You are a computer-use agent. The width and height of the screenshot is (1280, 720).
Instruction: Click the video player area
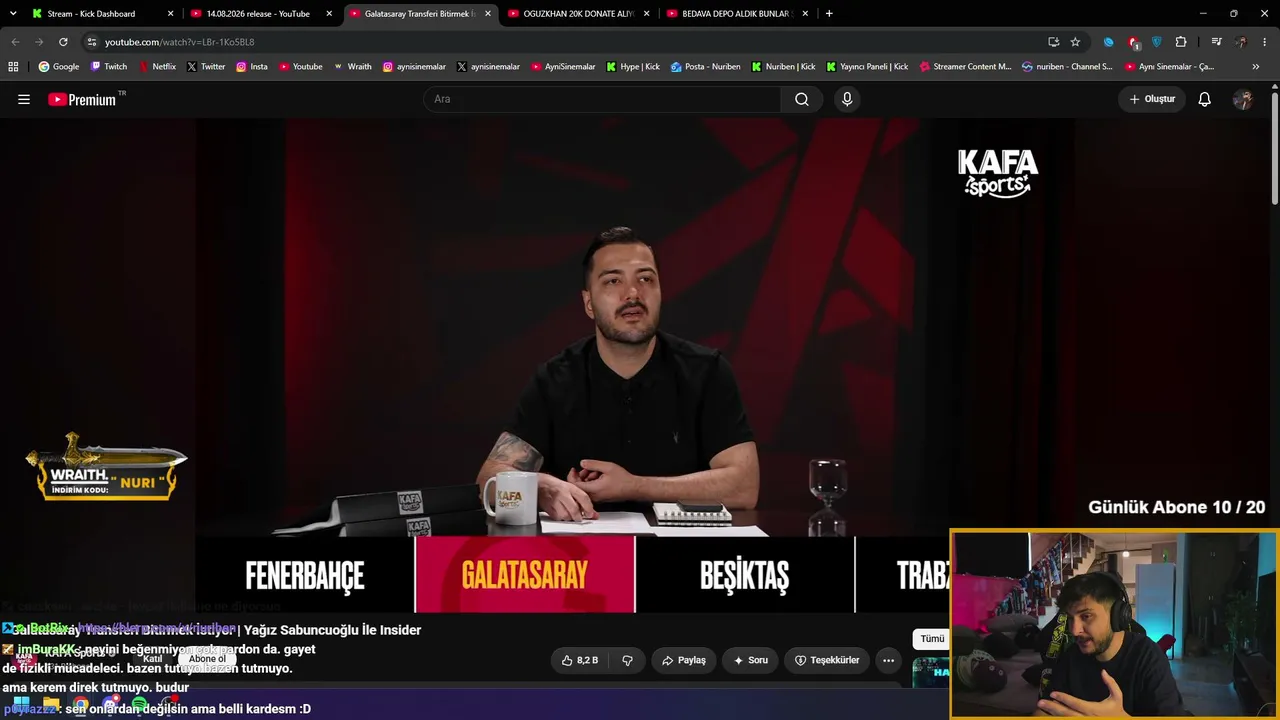(636, 365)
